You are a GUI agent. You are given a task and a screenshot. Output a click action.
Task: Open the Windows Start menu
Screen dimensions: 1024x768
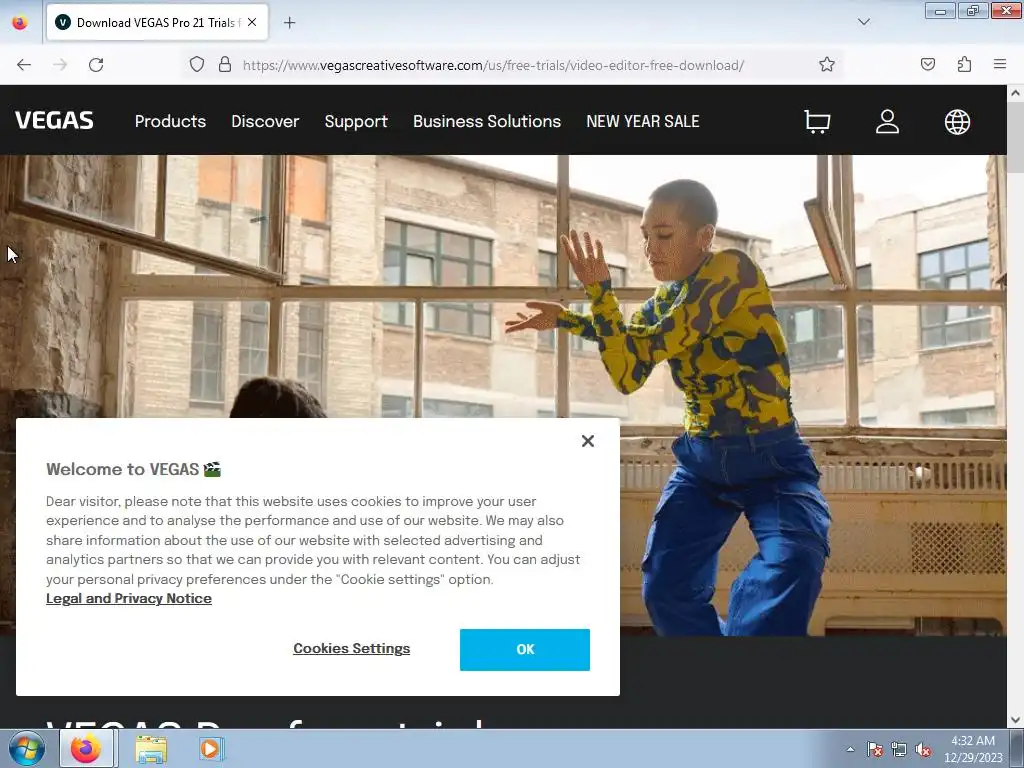[27, 749]
